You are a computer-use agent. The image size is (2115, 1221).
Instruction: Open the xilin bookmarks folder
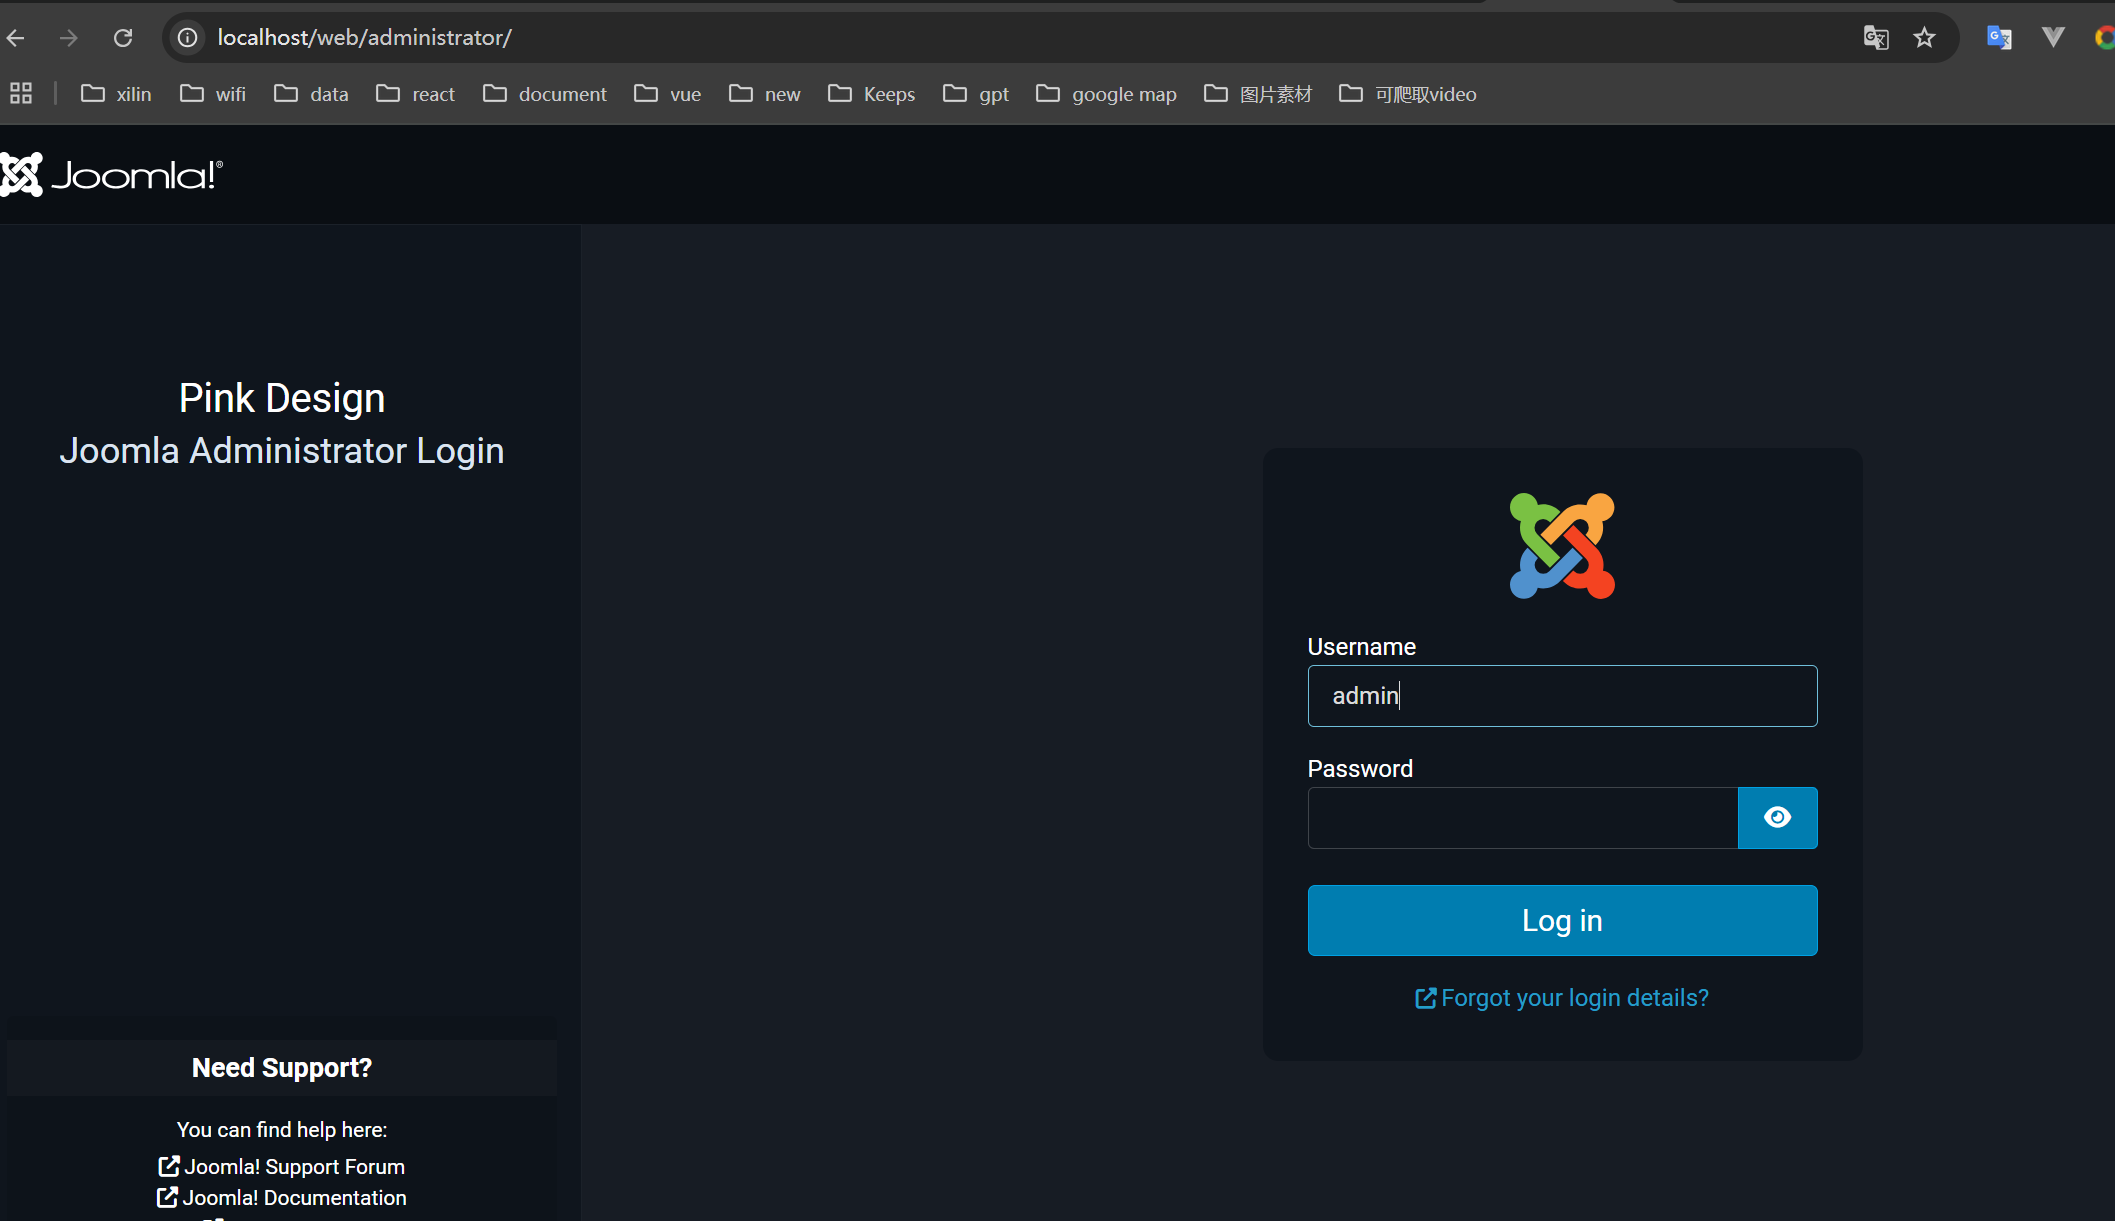point(116,94)
